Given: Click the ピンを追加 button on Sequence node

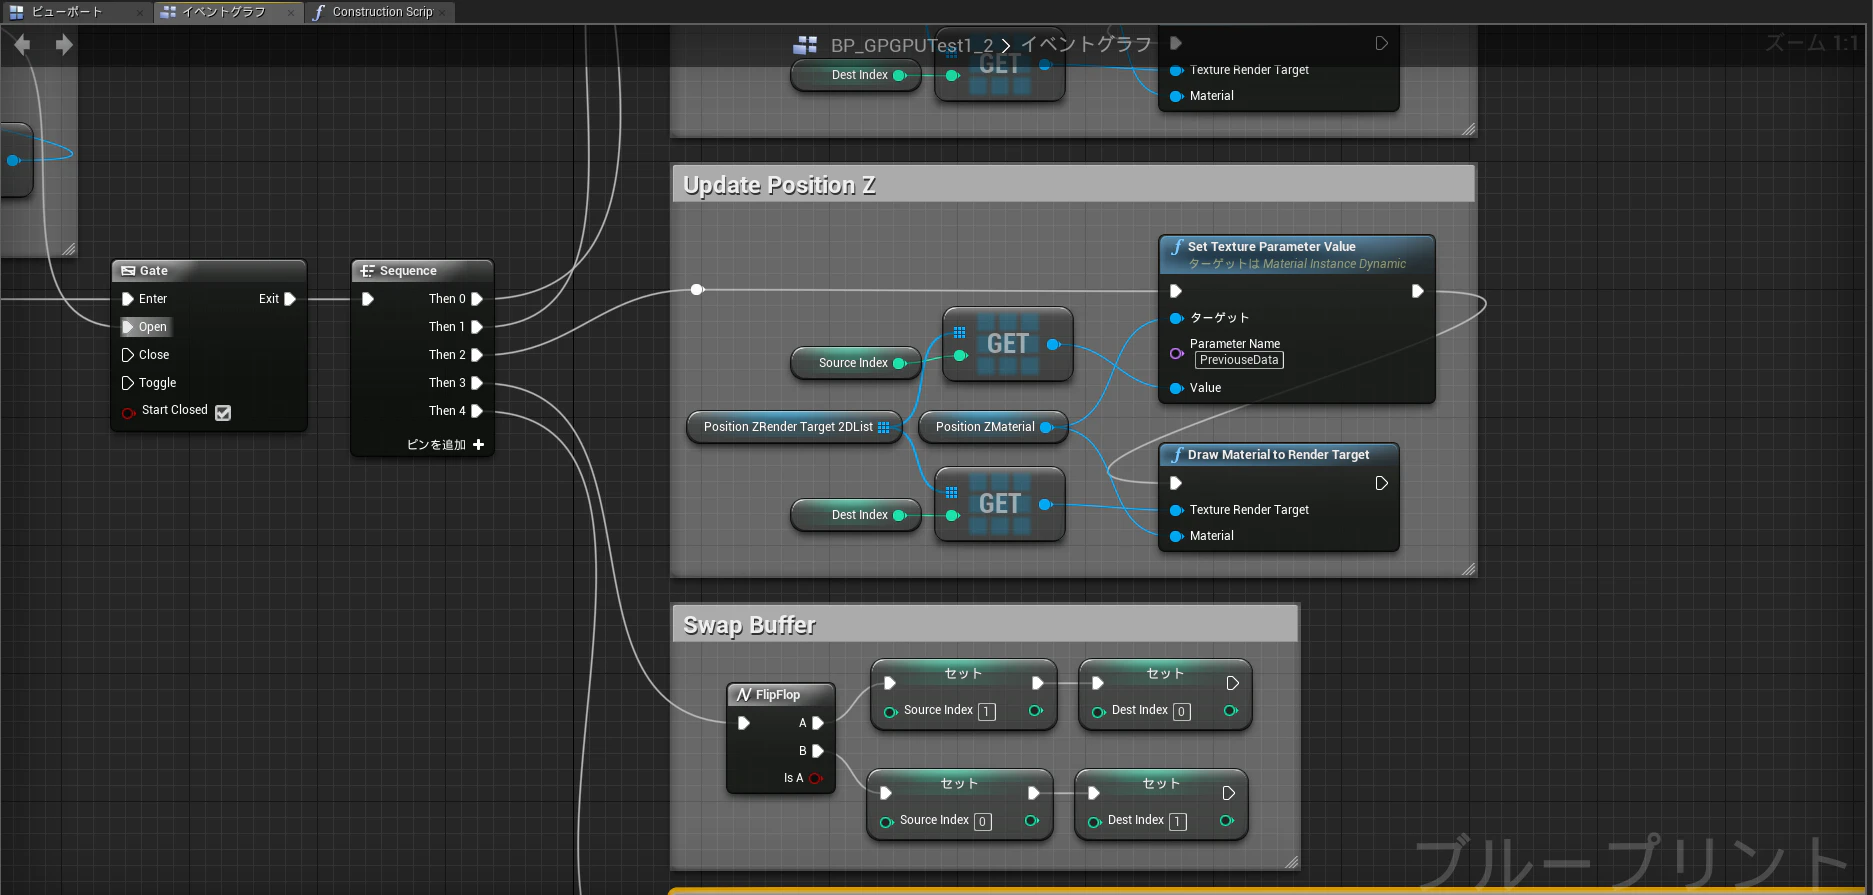Looking at the screenshot, I should 445,445.
